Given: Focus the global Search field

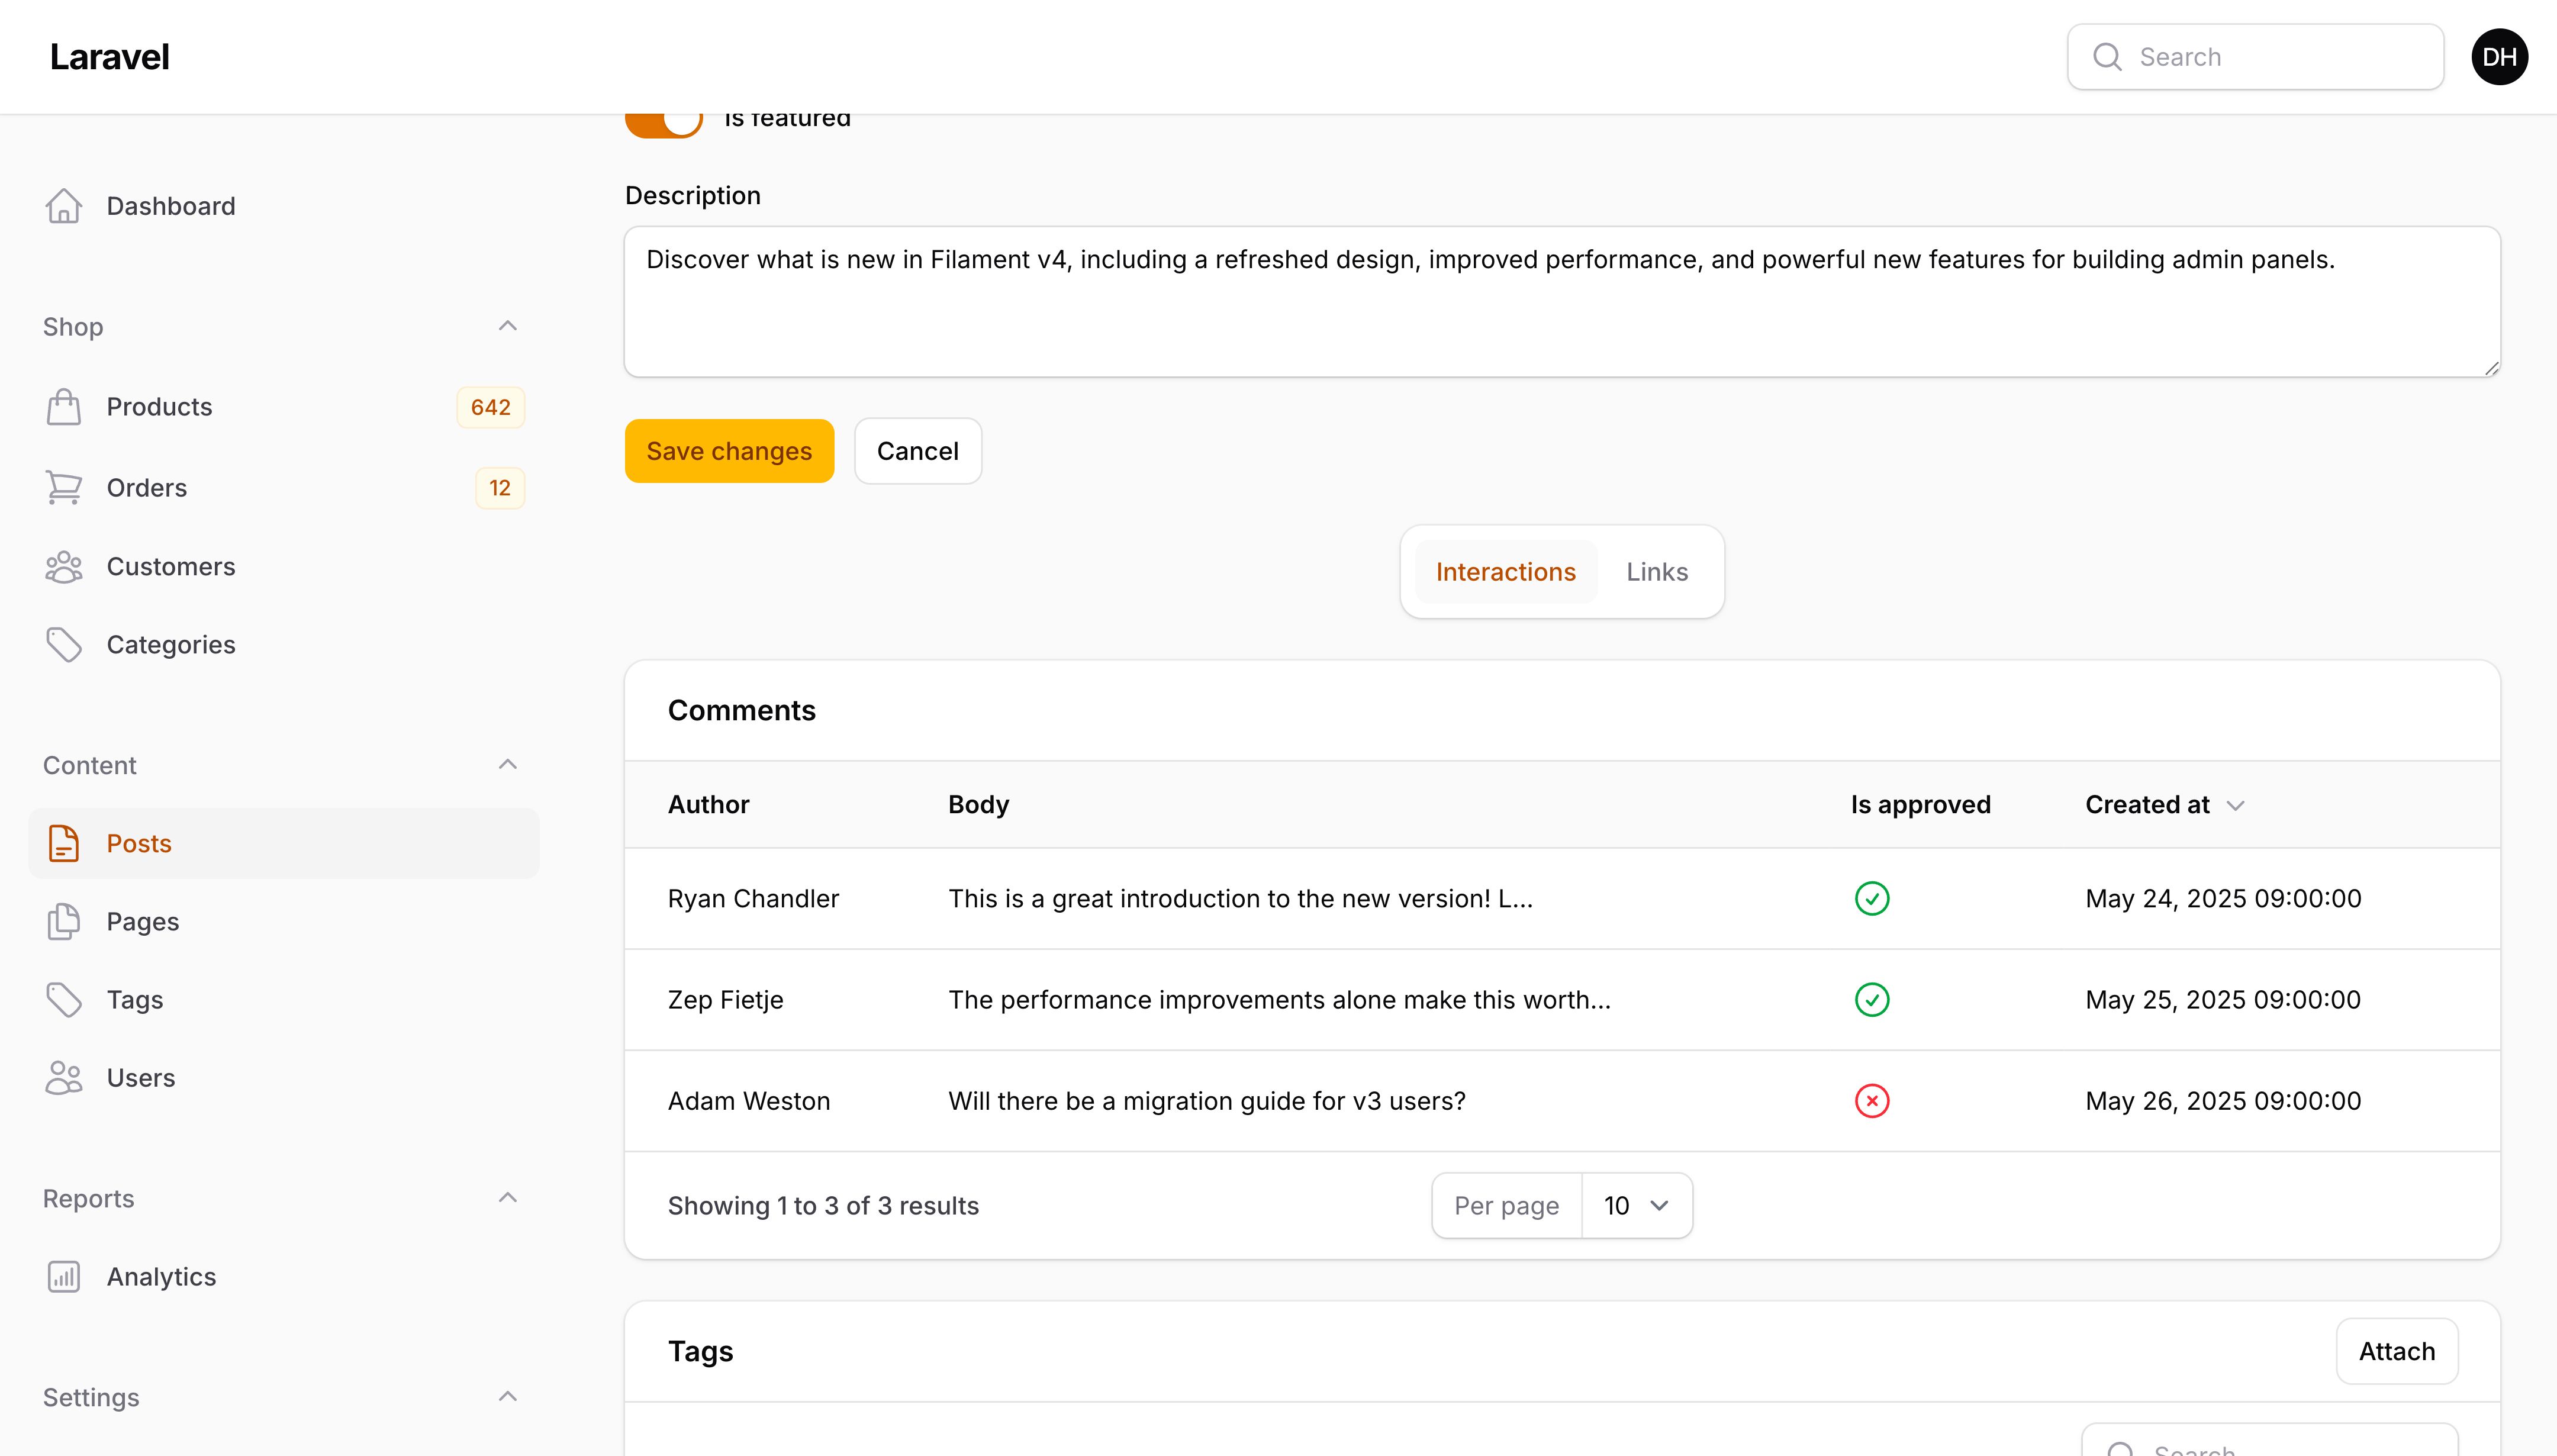Looking at the screenshot, I should point(2255,57).
